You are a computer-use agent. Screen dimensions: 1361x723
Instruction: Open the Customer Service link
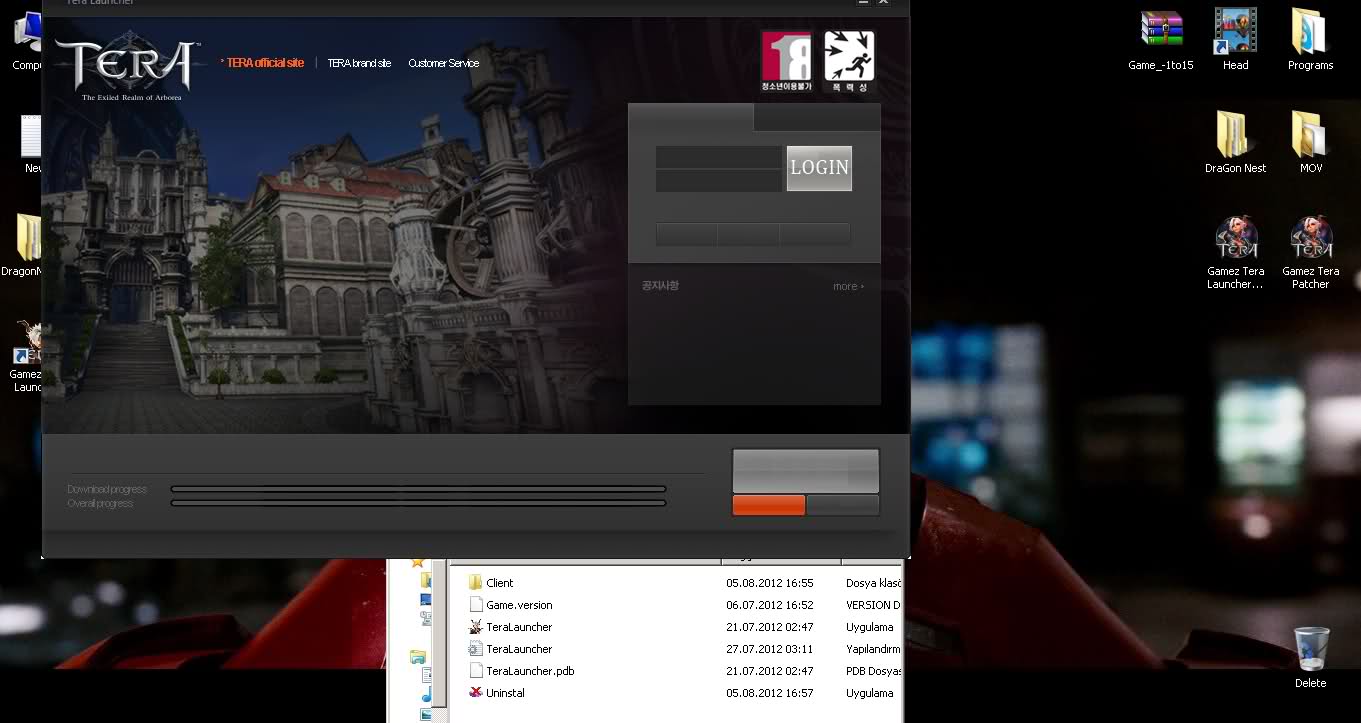(x=443, y=63)
